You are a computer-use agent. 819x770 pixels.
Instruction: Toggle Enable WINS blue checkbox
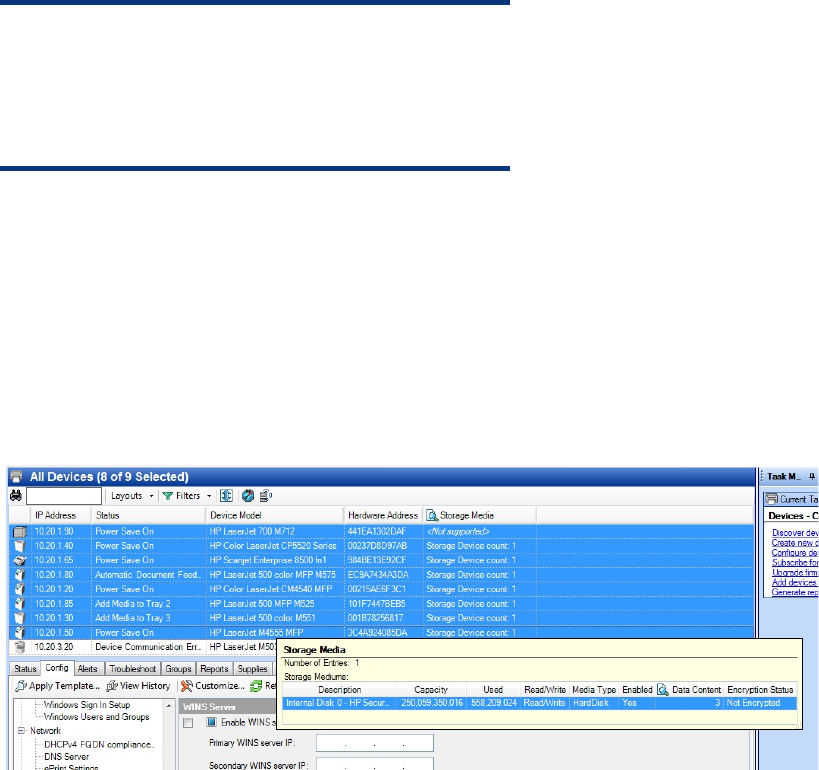212,722
